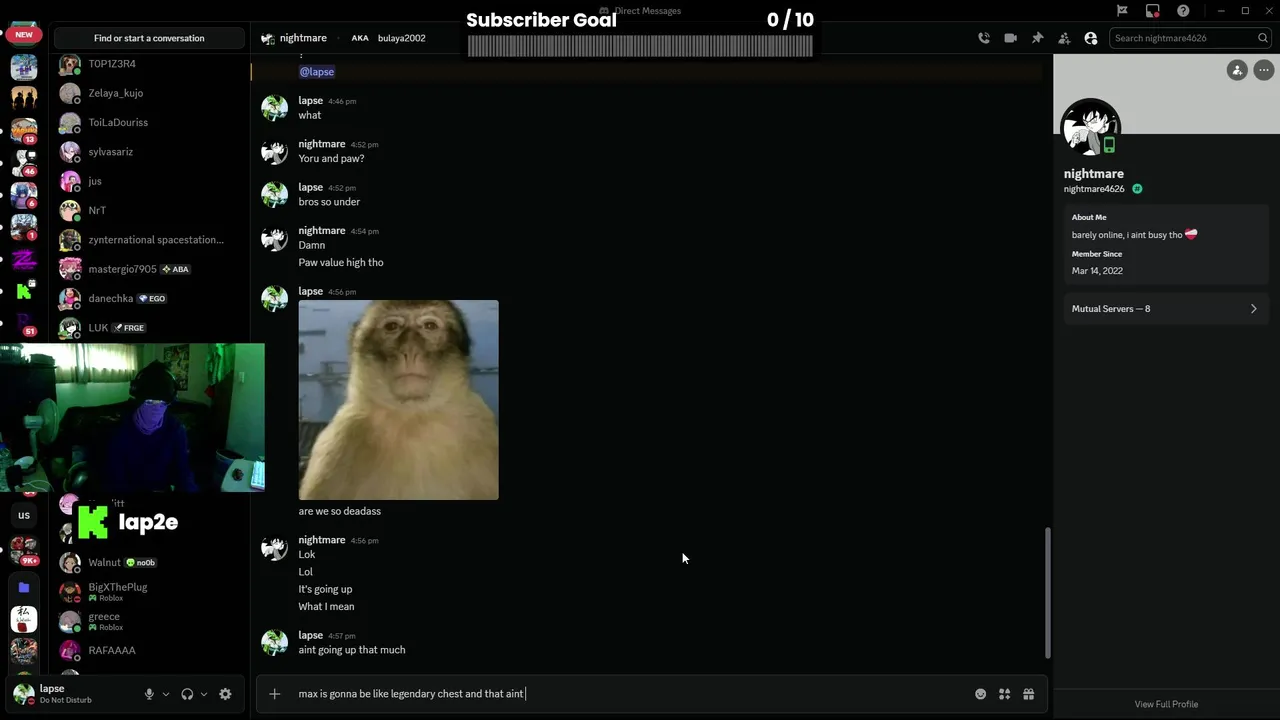
Task: Open server with 9K+ badge
Action: point(24,551)
